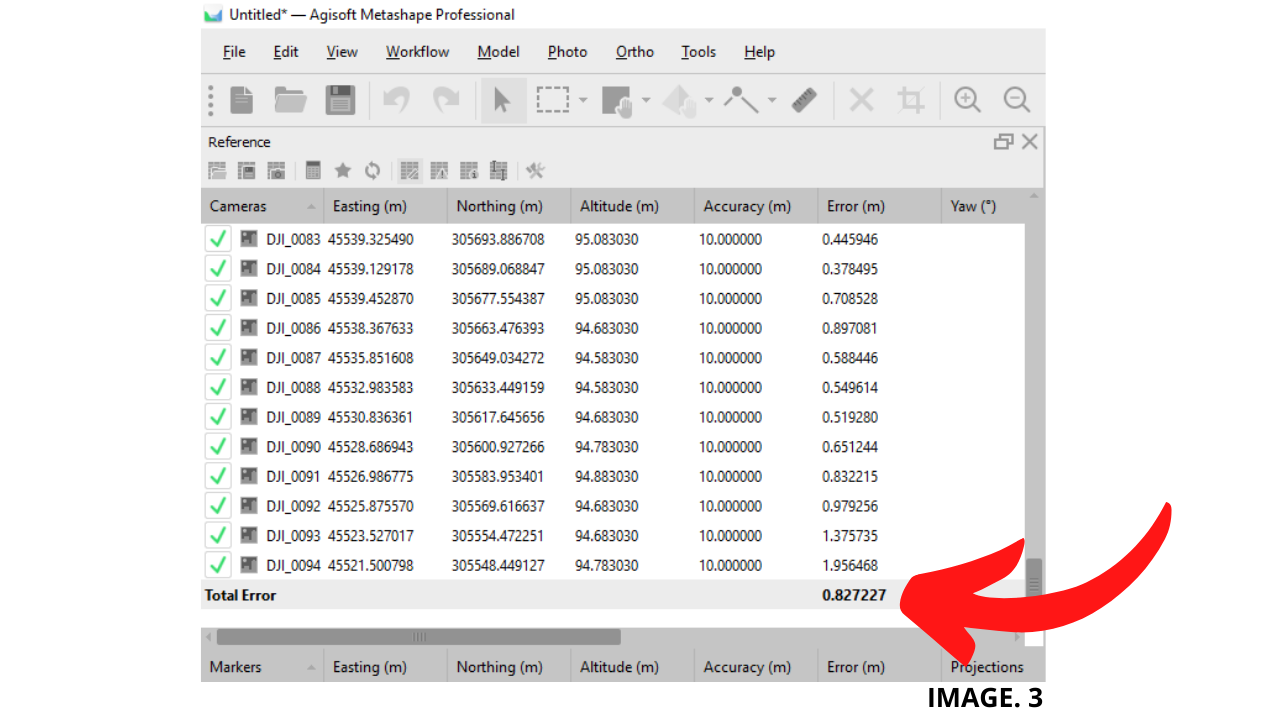Uncheck camera DJI_0091
Image resolution: width=1280 pixels, height=720 pixels.
(x=218, y=476)
